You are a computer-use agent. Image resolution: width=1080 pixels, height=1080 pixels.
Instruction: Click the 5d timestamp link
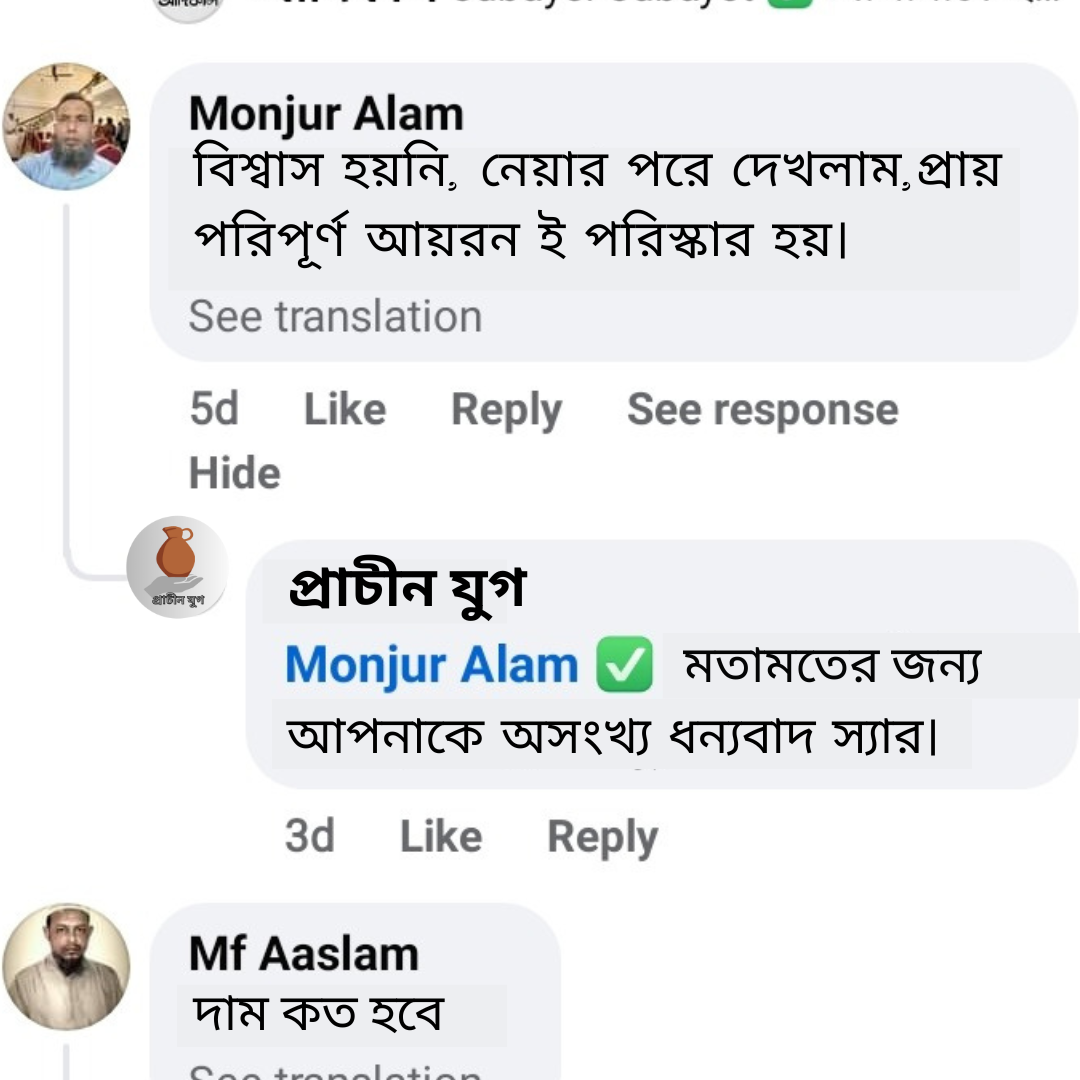point(213,408)
